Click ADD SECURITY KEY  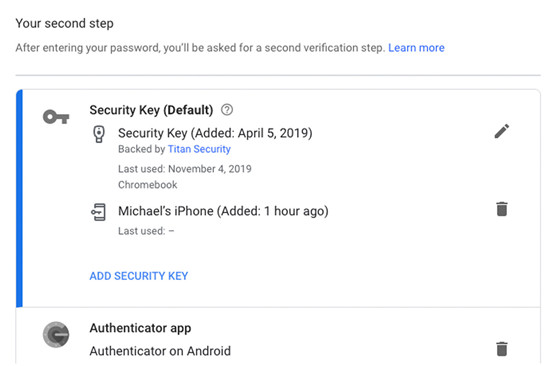click(x=139, y=276)
